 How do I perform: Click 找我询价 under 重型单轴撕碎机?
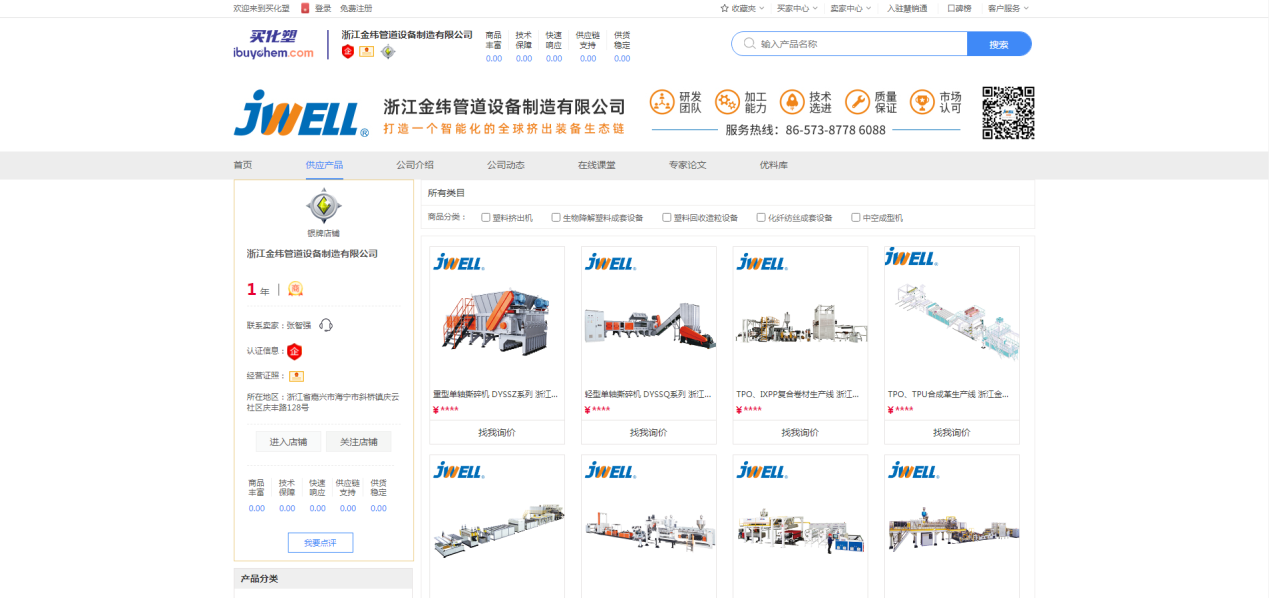pos(497,432)
